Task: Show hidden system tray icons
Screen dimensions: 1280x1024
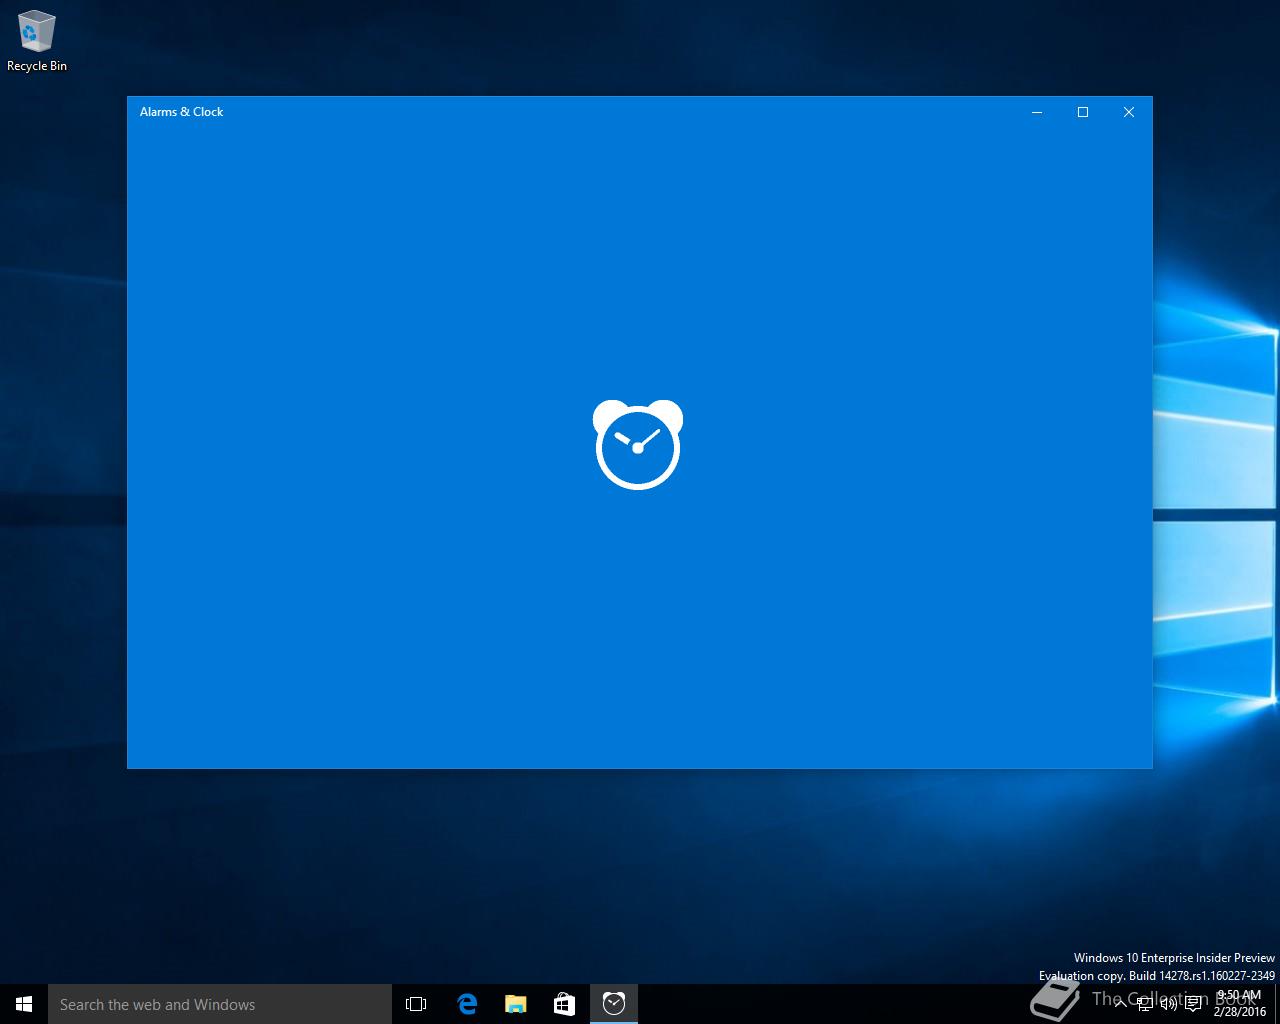Action: click(1121, 1004)
